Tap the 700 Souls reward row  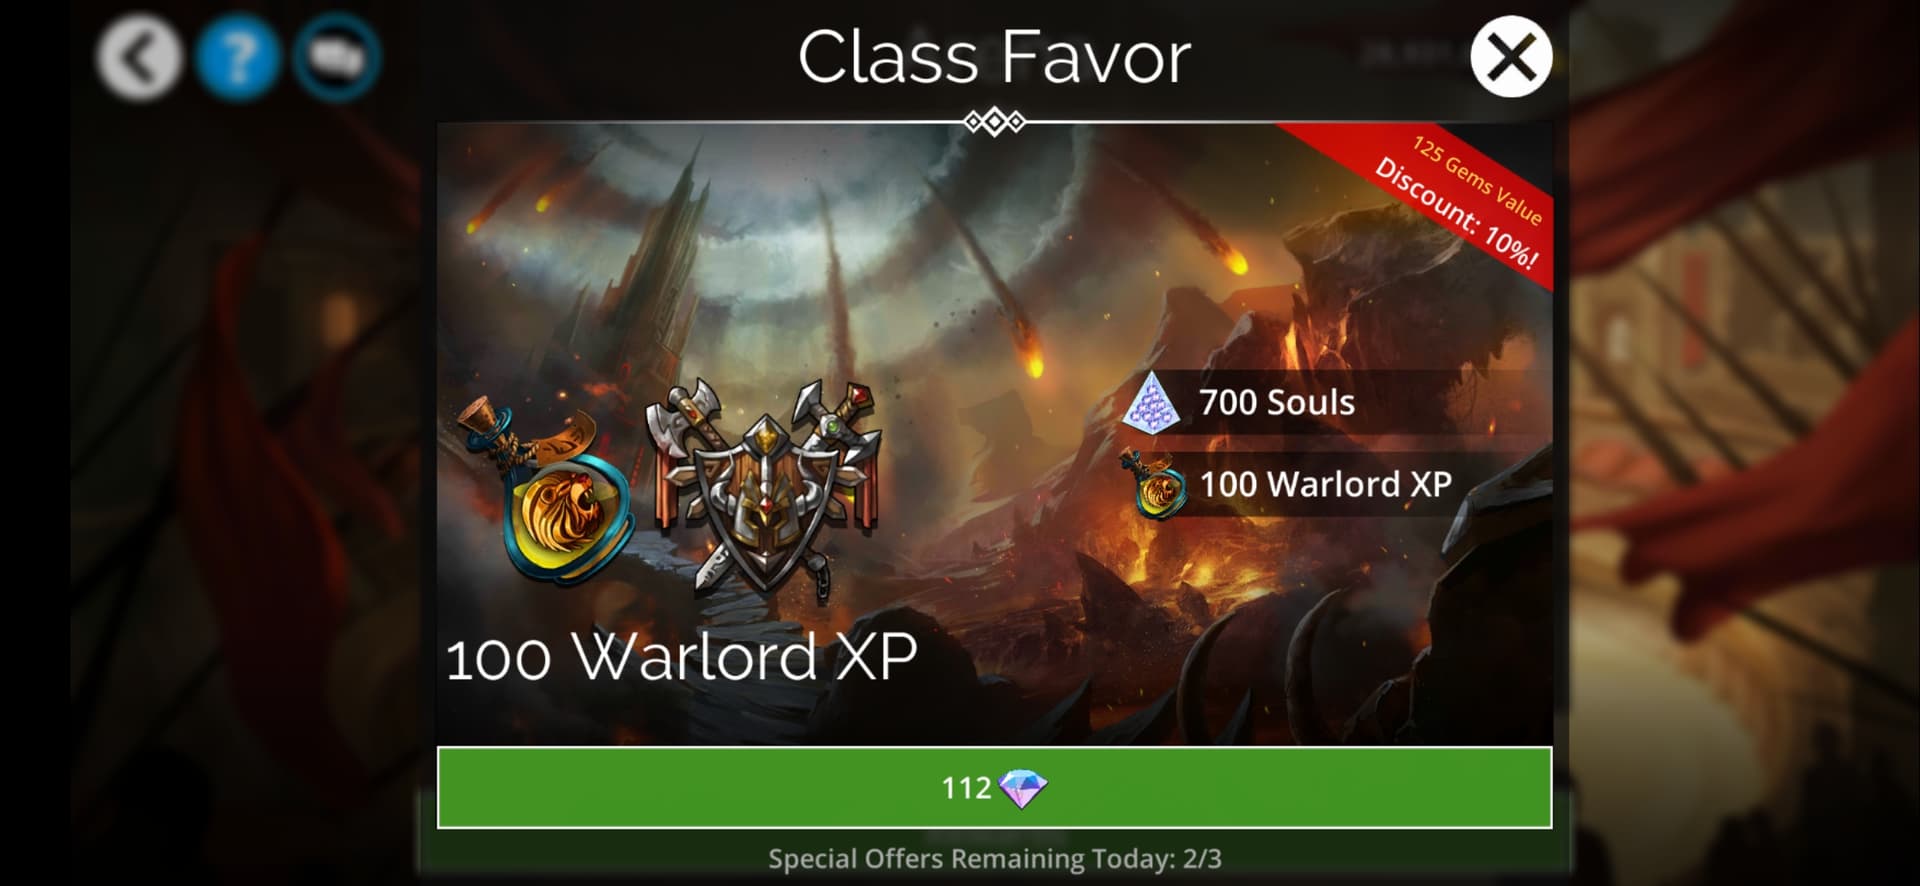tap(1336, 402)
